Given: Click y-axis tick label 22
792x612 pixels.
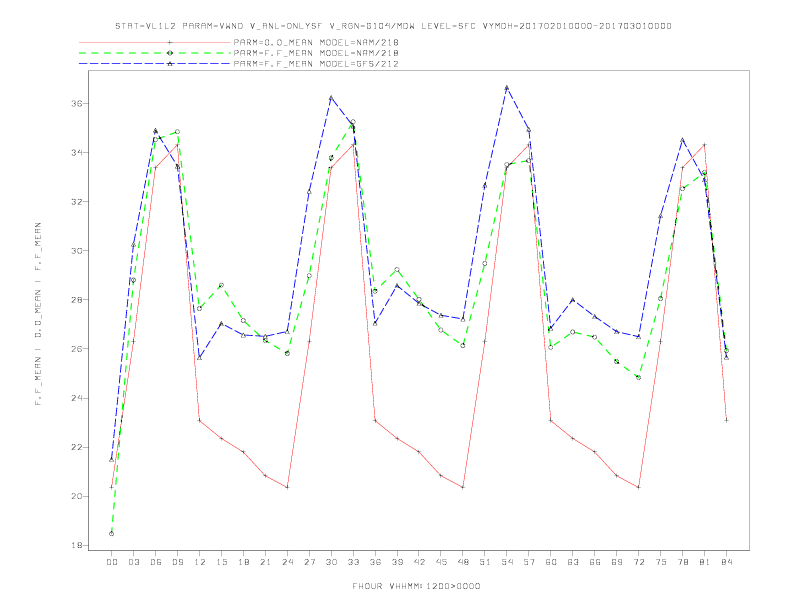Looking at the screenshot, I should pos(77,447).
